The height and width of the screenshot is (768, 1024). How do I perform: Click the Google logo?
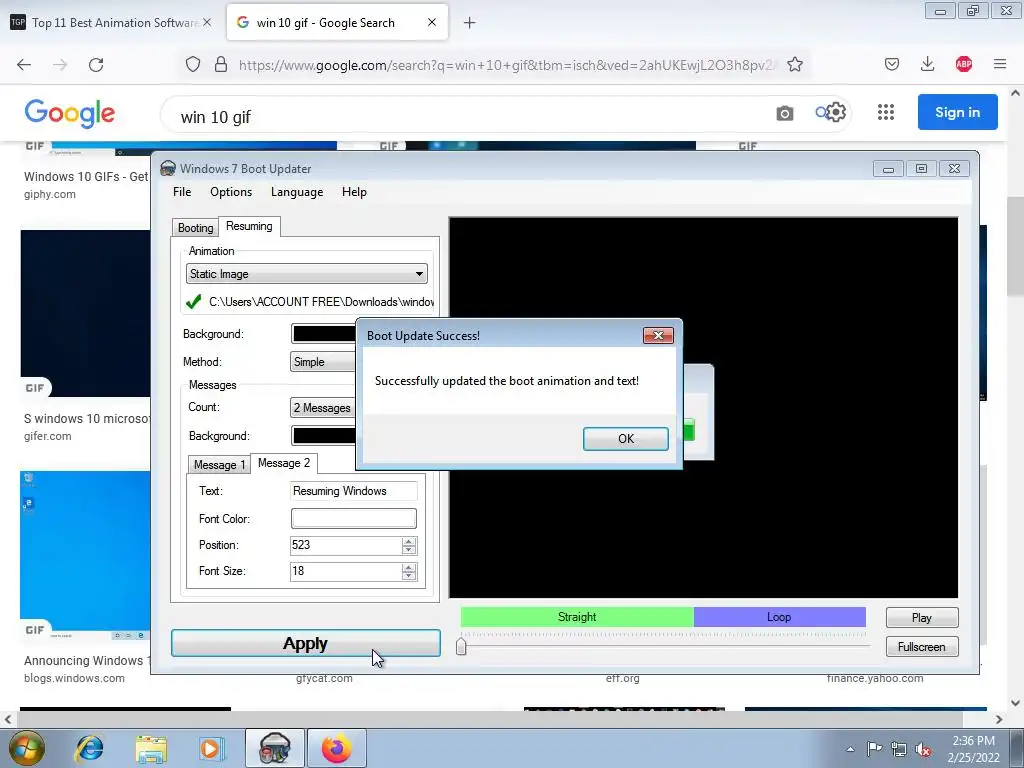point(70,113)
